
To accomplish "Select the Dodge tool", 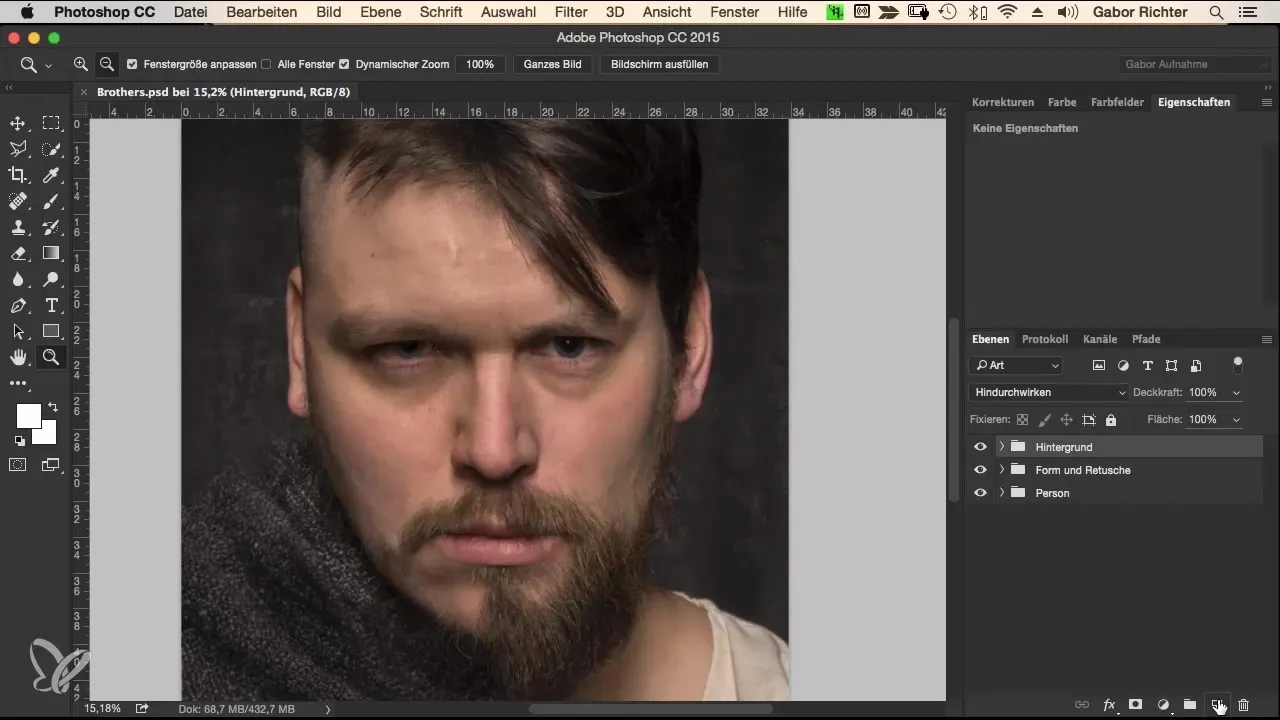I will [51, 279].
